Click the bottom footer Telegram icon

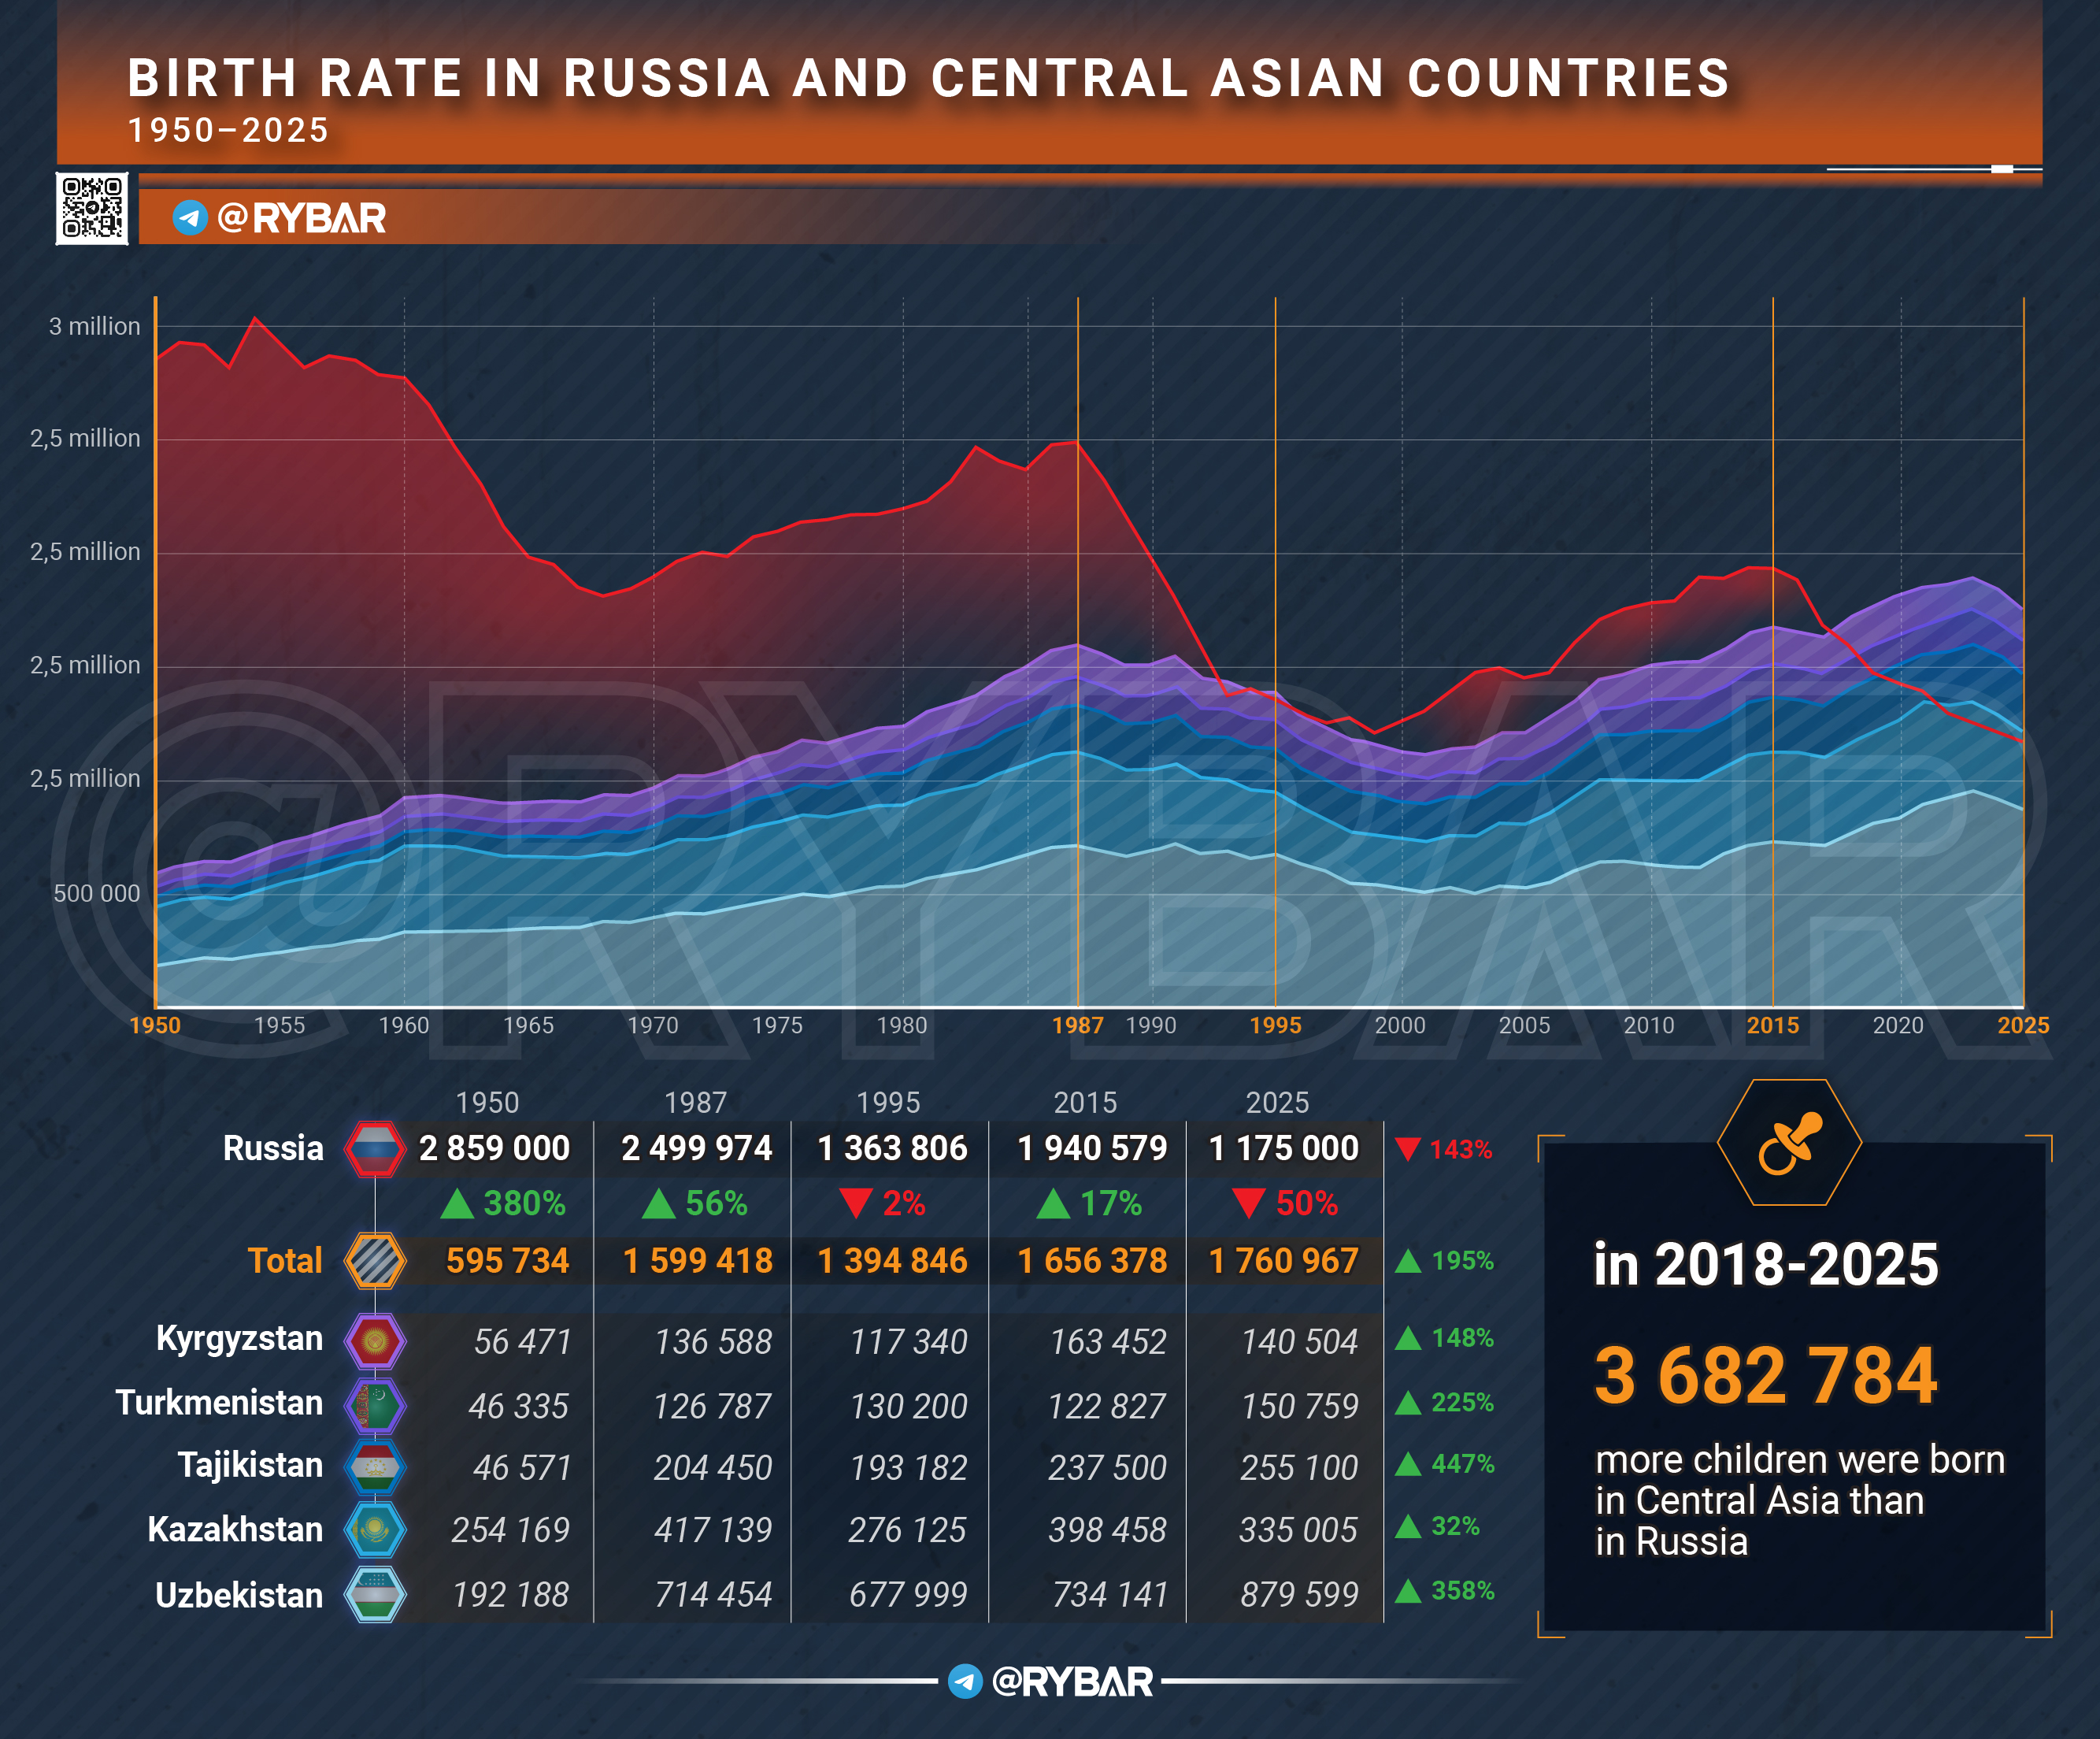[x=965, y=1681]
